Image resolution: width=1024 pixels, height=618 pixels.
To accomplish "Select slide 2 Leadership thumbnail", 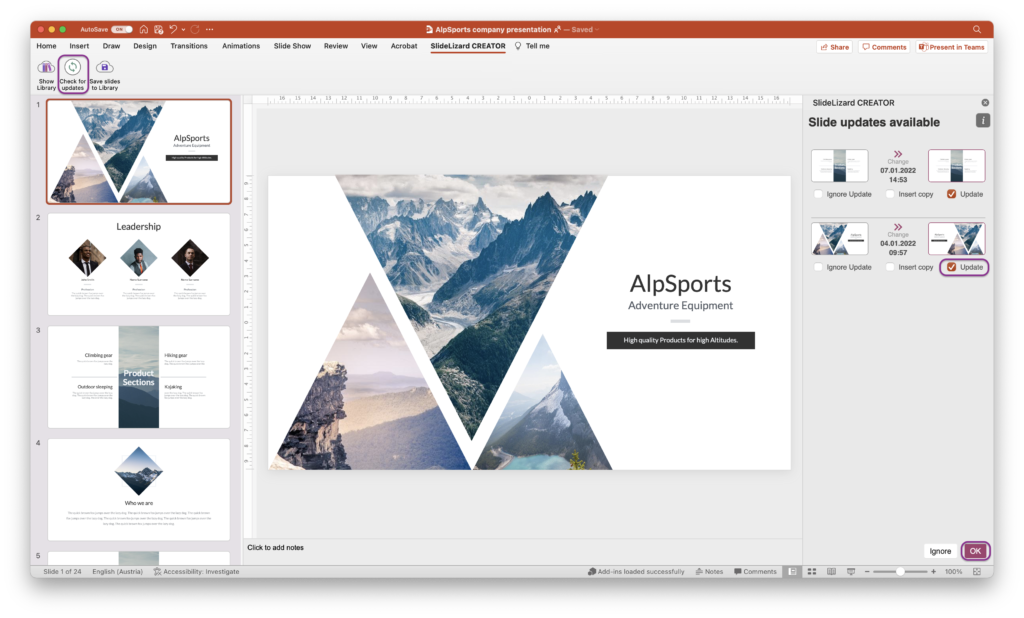I will (x=138, y=265).
